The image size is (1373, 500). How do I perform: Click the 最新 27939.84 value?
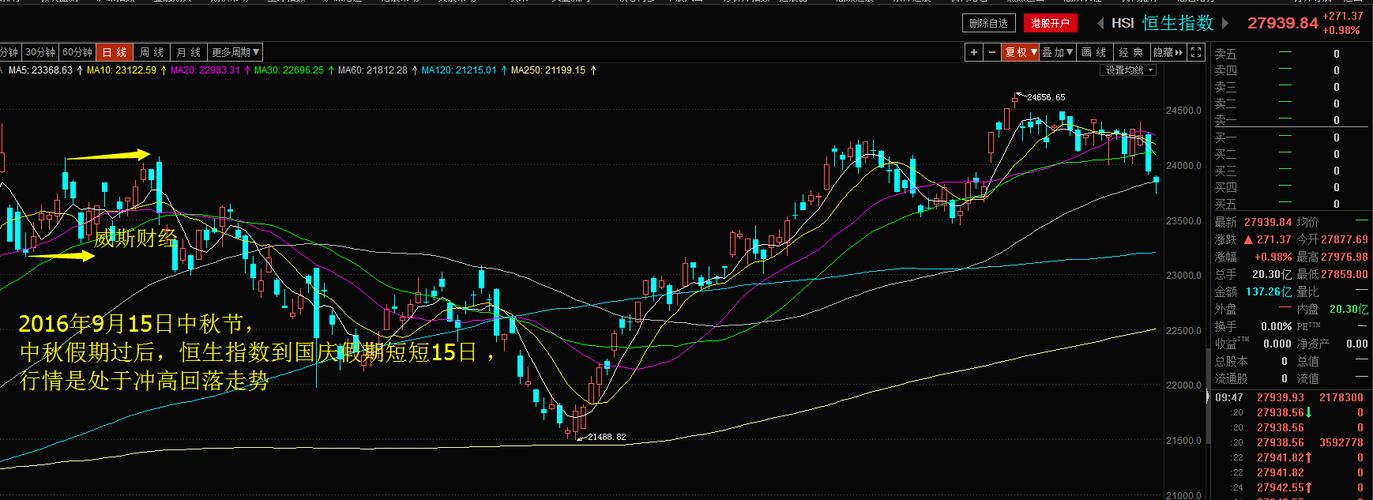(x=1266, y=222)
